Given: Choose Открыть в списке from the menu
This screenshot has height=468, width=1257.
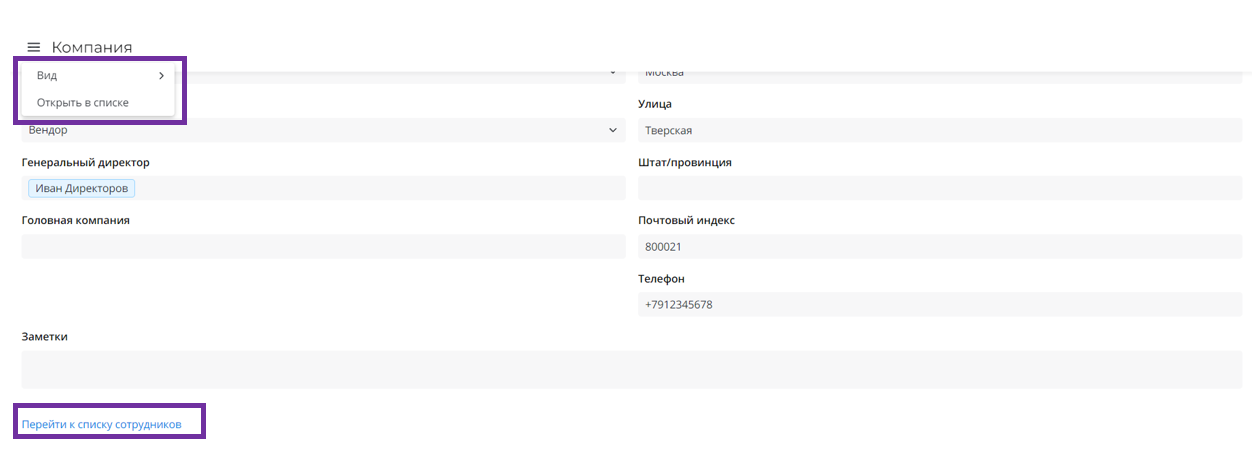Looking at the screenshot, I should coord(83,102).
